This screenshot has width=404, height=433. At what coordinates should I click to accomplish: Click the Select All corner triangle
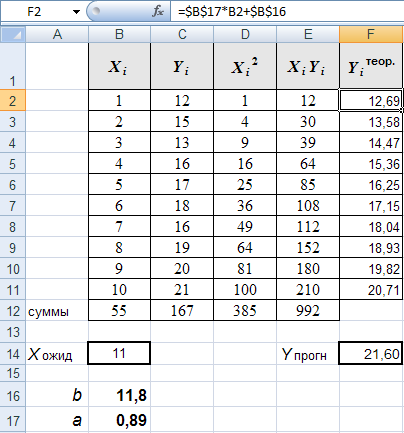pos(13,34)
